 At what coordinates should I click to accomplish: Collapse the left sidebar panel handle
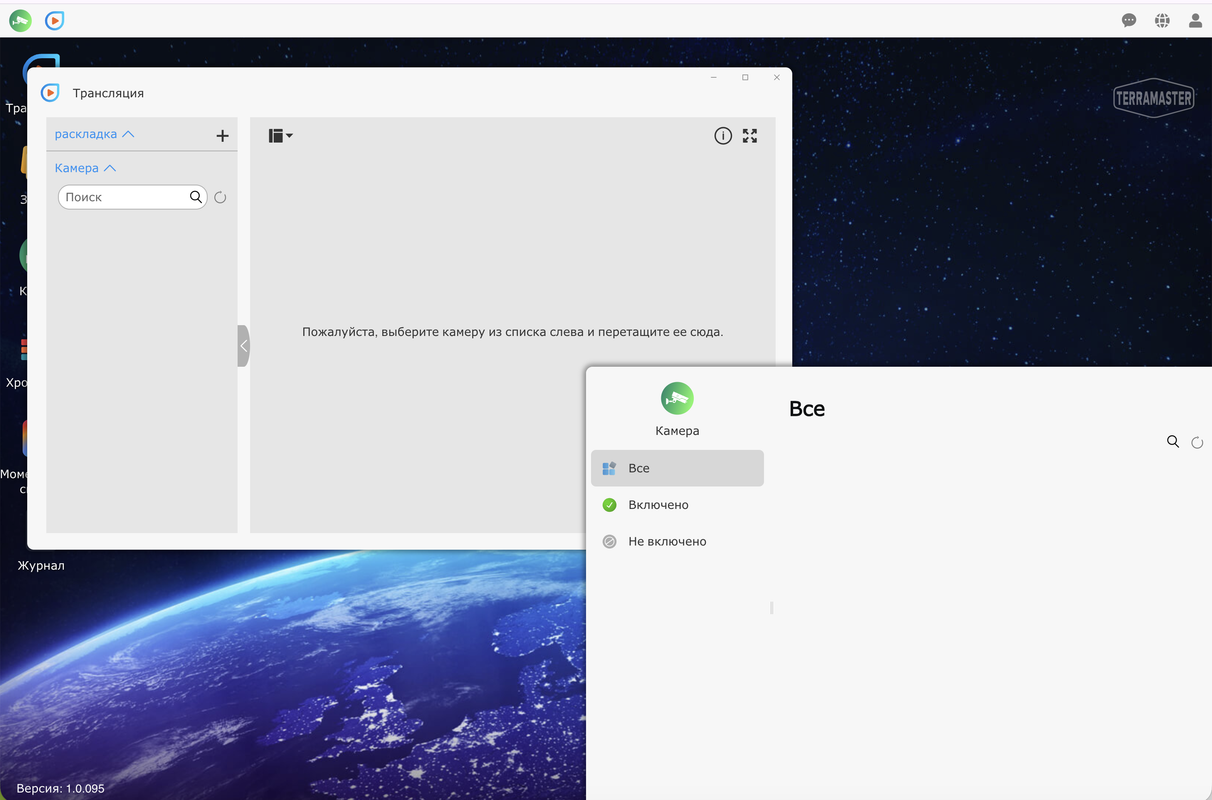point(243,346)
